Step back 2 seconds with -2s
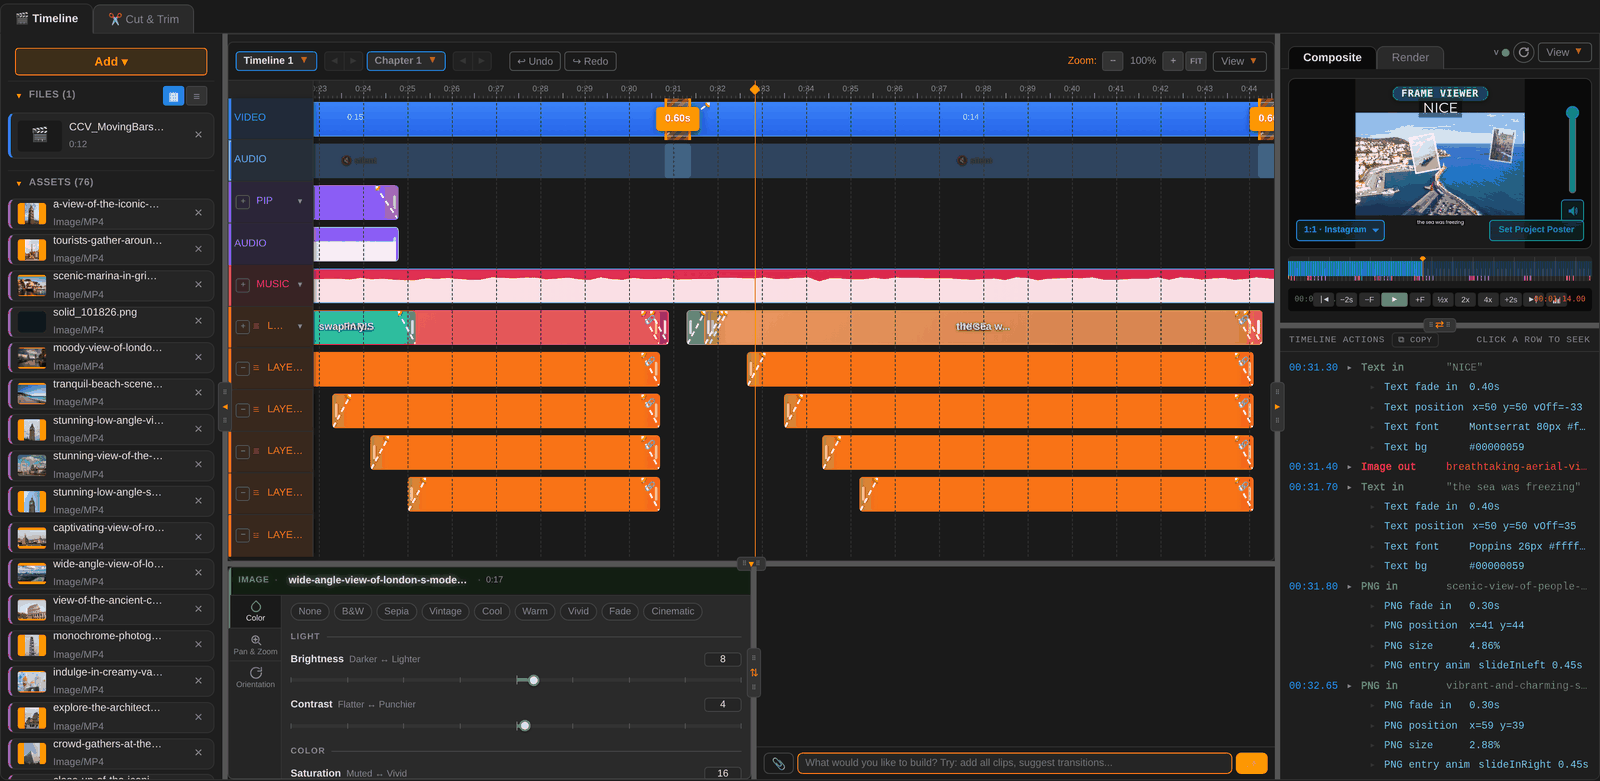The height and width of the screenshot is (781, 1600). (1347, 299)
